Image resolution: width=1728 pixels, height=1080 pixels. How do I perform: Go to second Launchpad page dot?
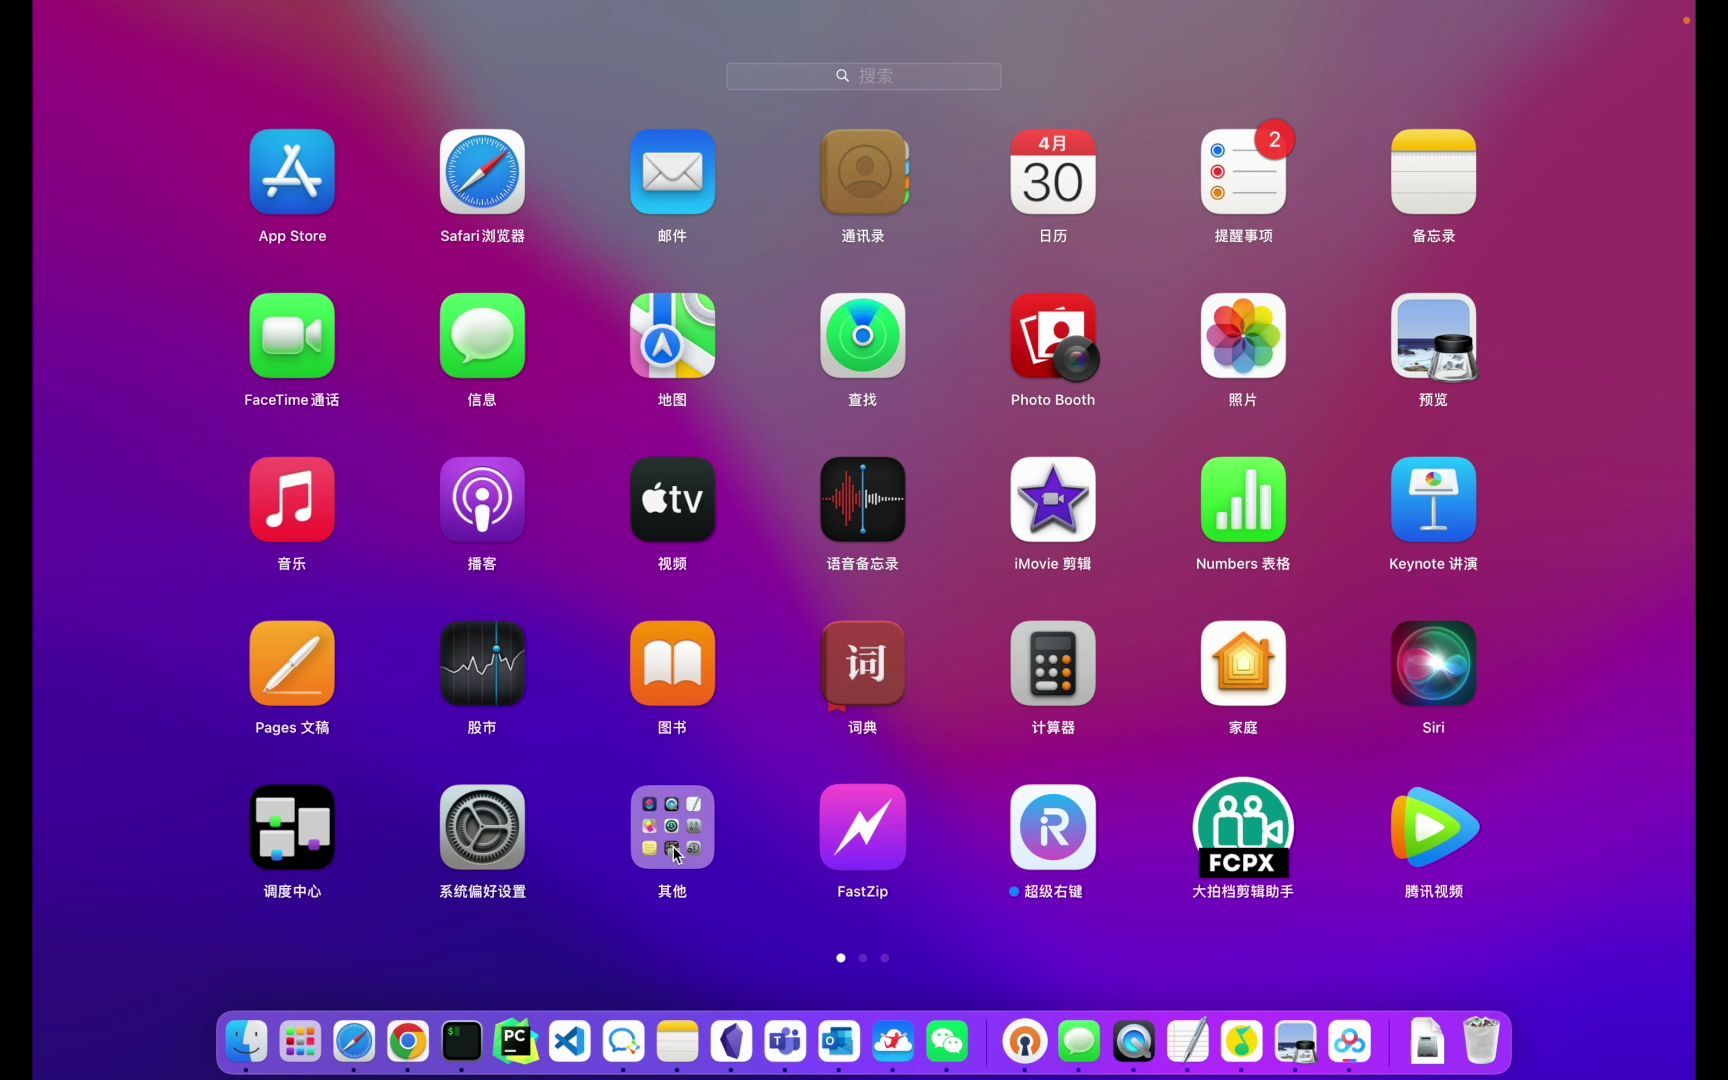(x=863, y=958)
